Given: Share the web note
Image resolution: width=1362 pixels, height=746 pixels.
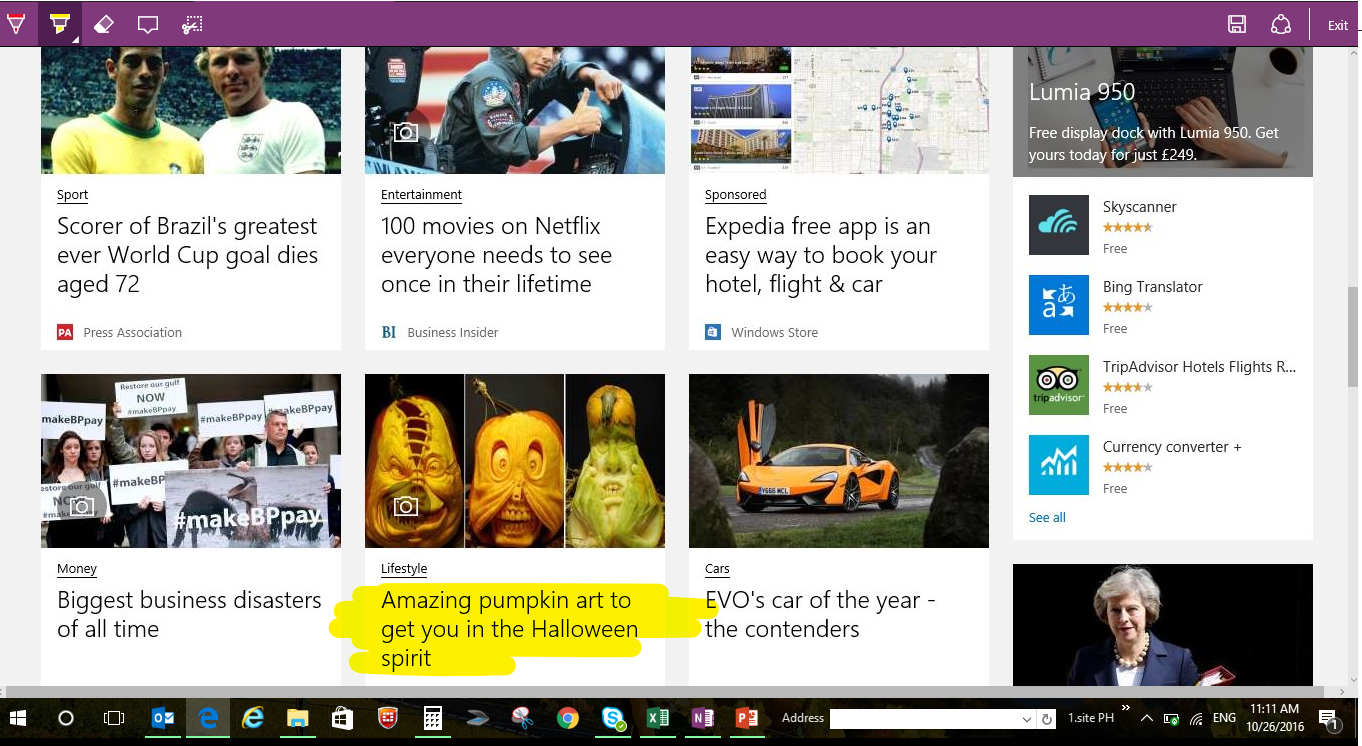Looking at the screenshot, I should tap(1281, 25).
